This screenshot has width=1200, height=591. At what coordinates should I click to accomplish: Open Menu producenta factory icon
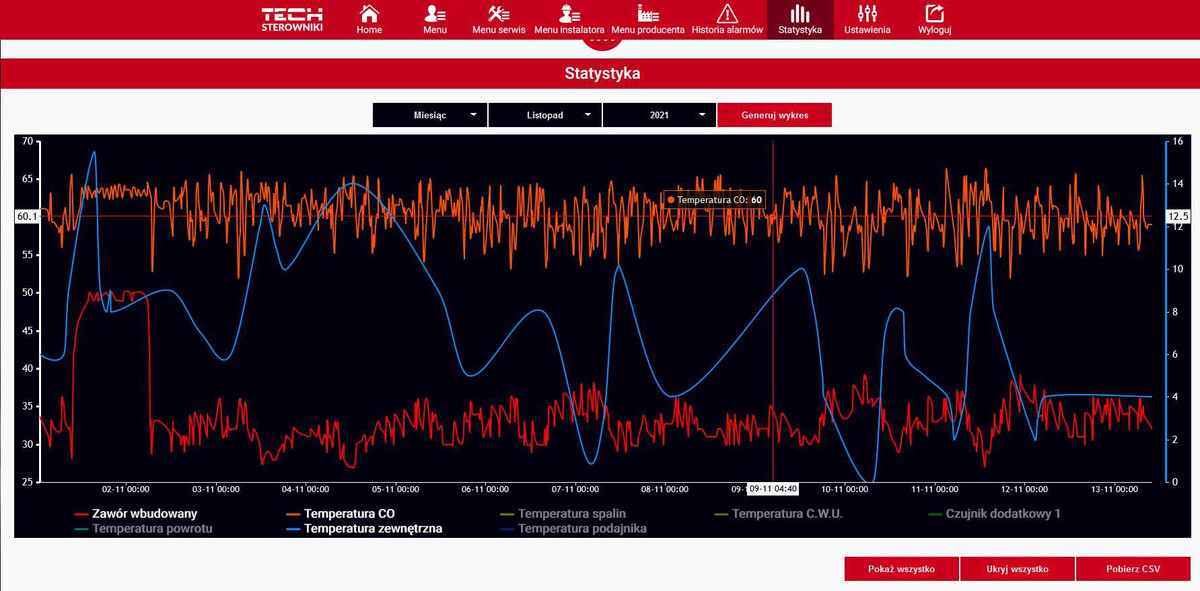point(648,14)
